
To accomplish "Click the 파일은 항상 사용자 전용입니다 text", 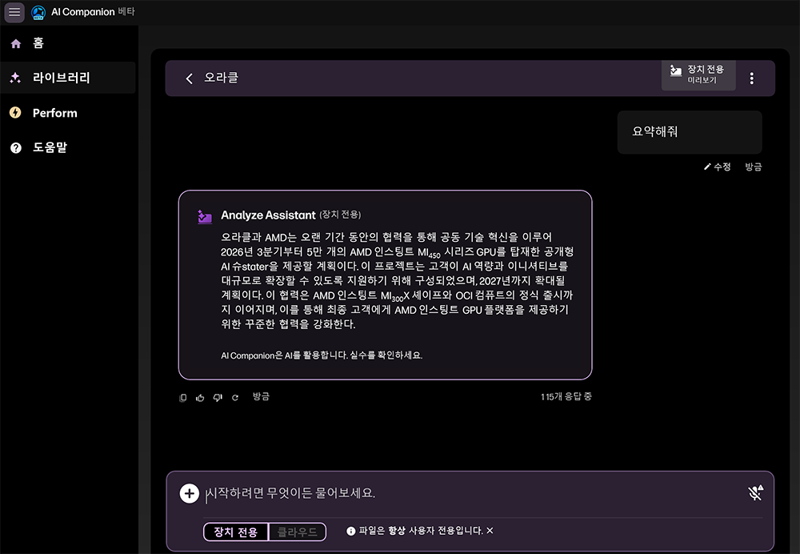I will pyautogui.click(x=420, y=531).
